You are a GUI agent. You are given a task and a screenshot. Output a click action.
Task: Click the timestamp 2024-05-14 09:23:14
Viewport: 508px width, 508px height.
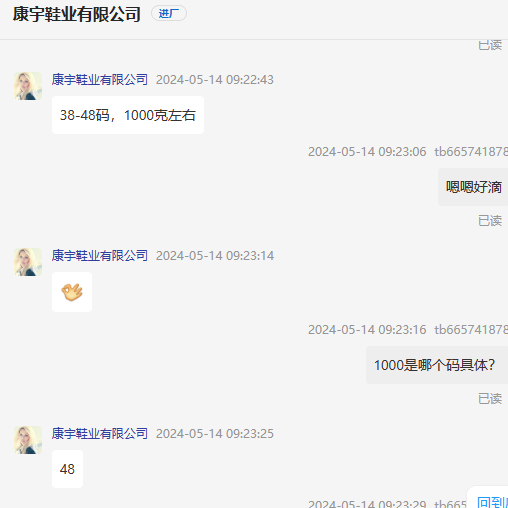[x=215, y=256]
